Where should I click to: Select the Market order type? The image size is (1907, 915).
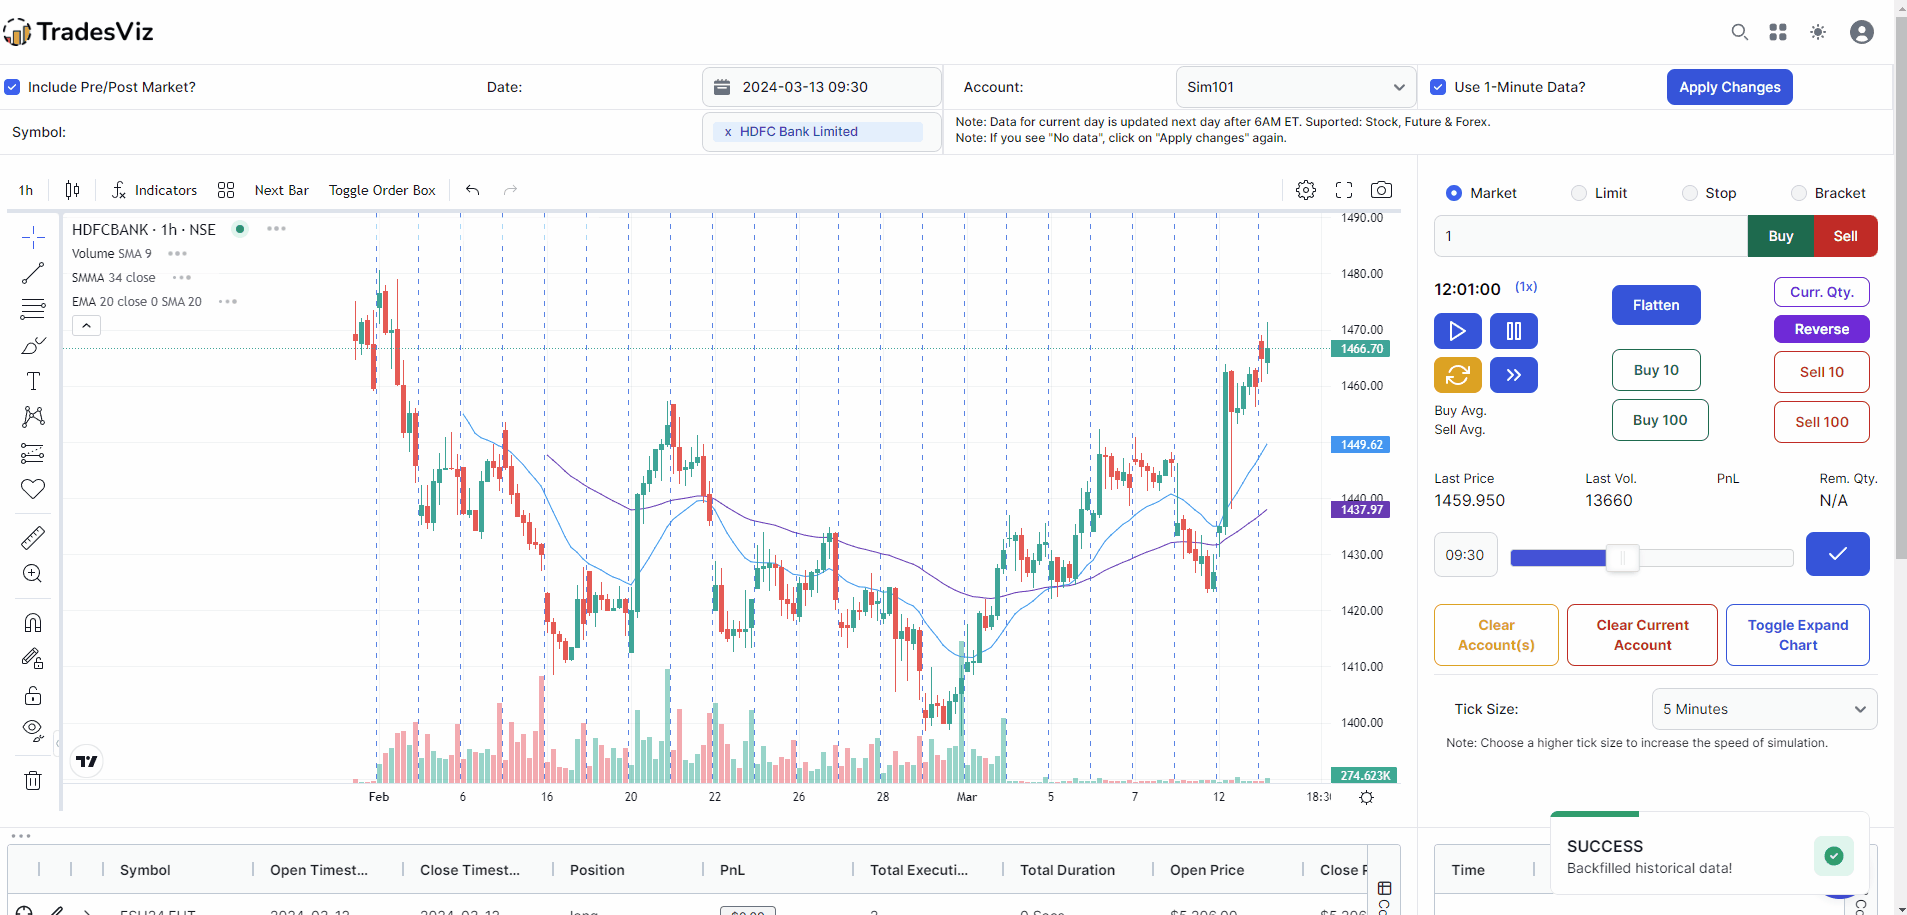[x=1454, y=193]
